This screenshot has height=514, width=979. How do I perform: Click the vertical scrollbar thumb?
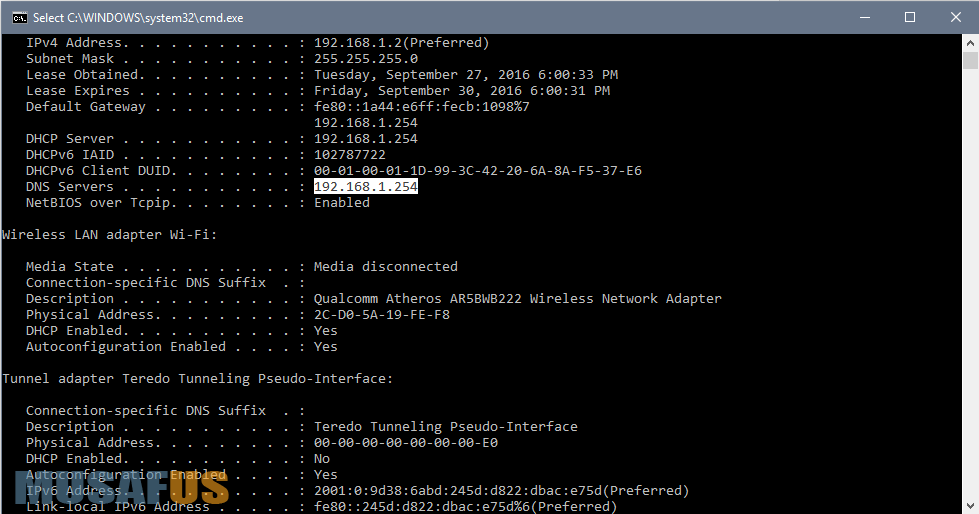(970, 61)
